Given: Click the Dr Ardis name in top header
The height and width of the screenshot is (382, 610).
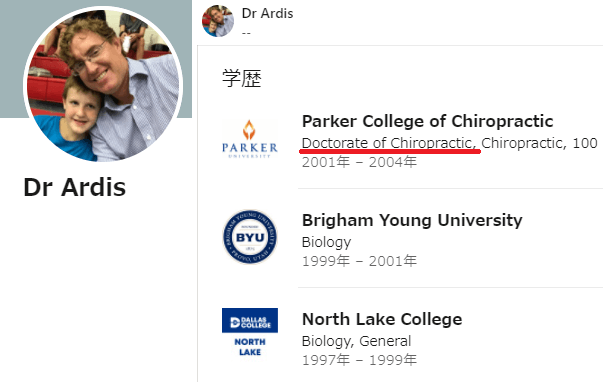Looking at the screenshot, I should 267,13.
